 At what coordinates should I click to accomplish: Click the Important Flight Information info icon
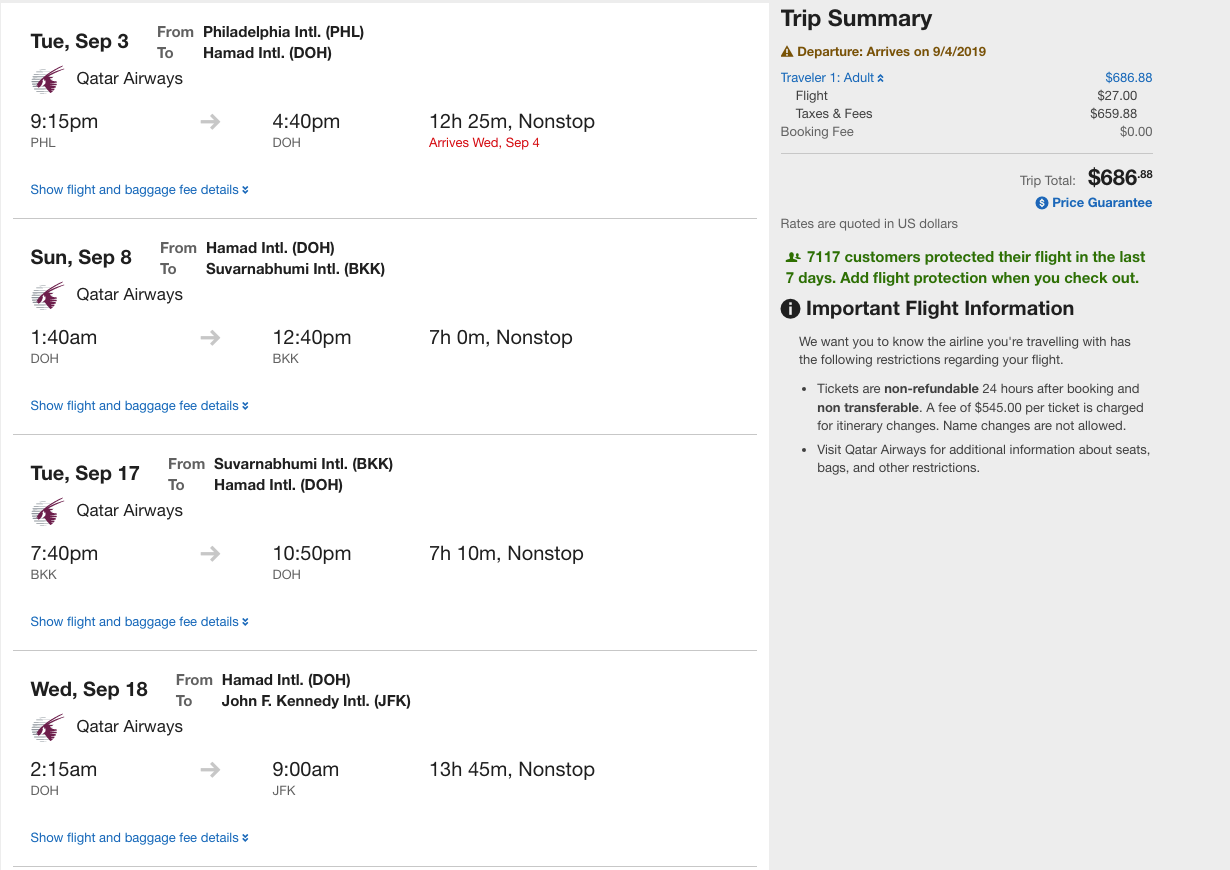pos(790,309)
